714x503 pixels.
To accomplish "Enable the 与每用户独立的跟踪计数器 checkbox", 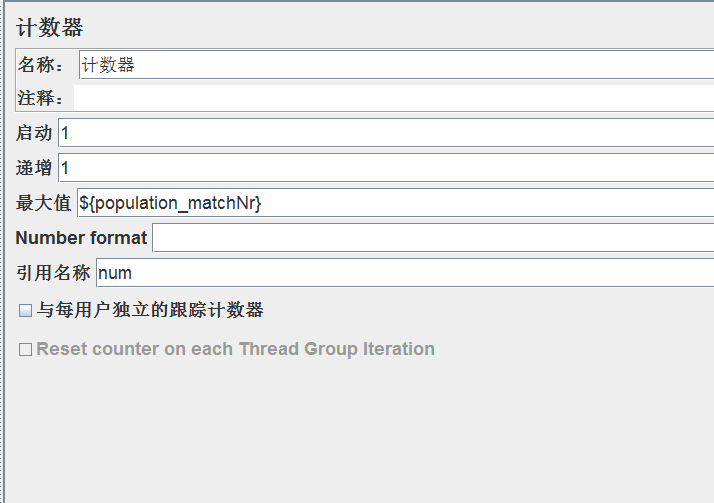I will pos(26,311).
